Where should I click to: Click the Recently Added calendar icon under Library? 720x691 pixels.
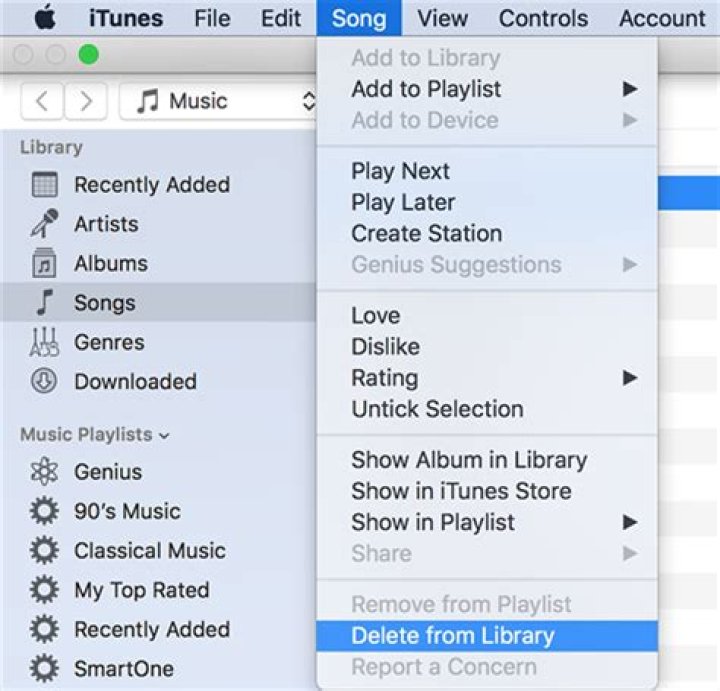[x=45, y=185]
